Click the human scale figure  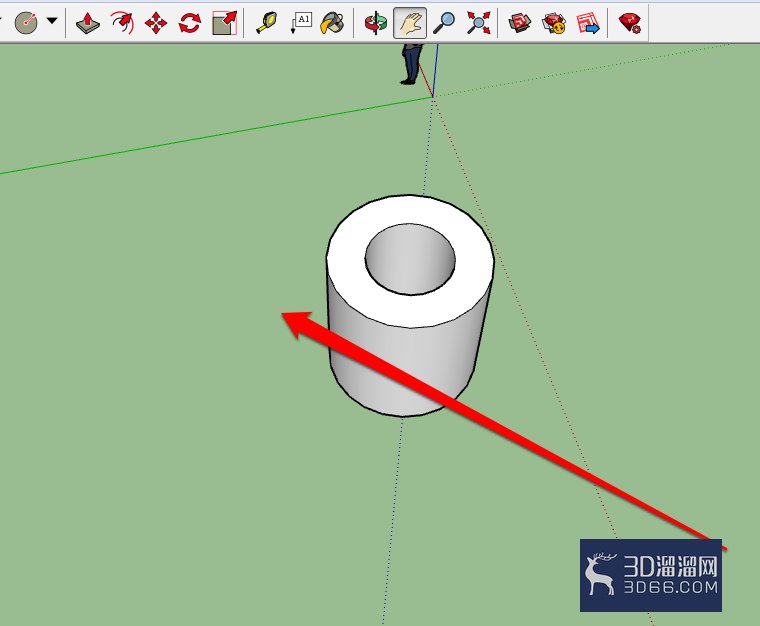[412, 63]
